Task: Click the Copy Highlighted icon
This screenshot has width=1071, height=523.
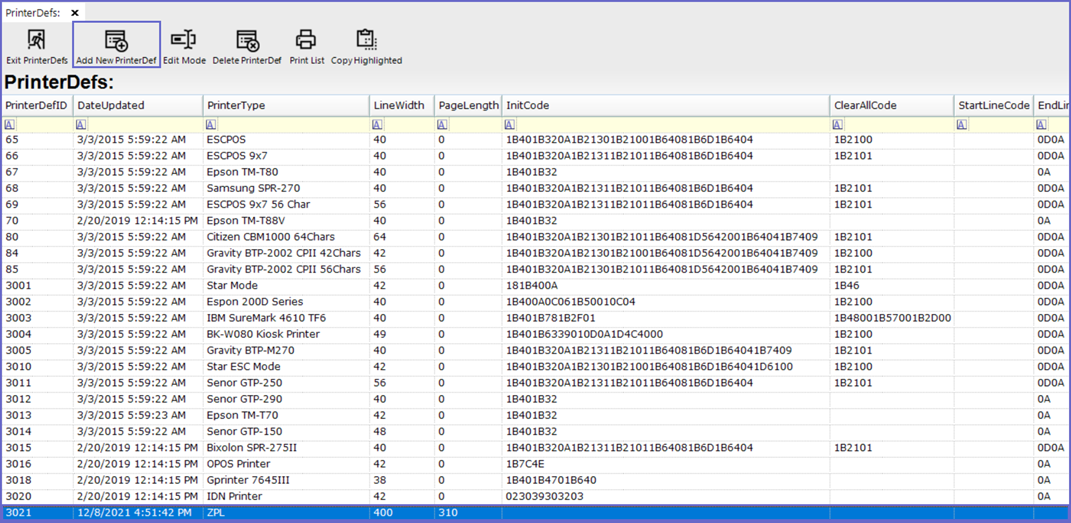Action: (x=366, y=41)
